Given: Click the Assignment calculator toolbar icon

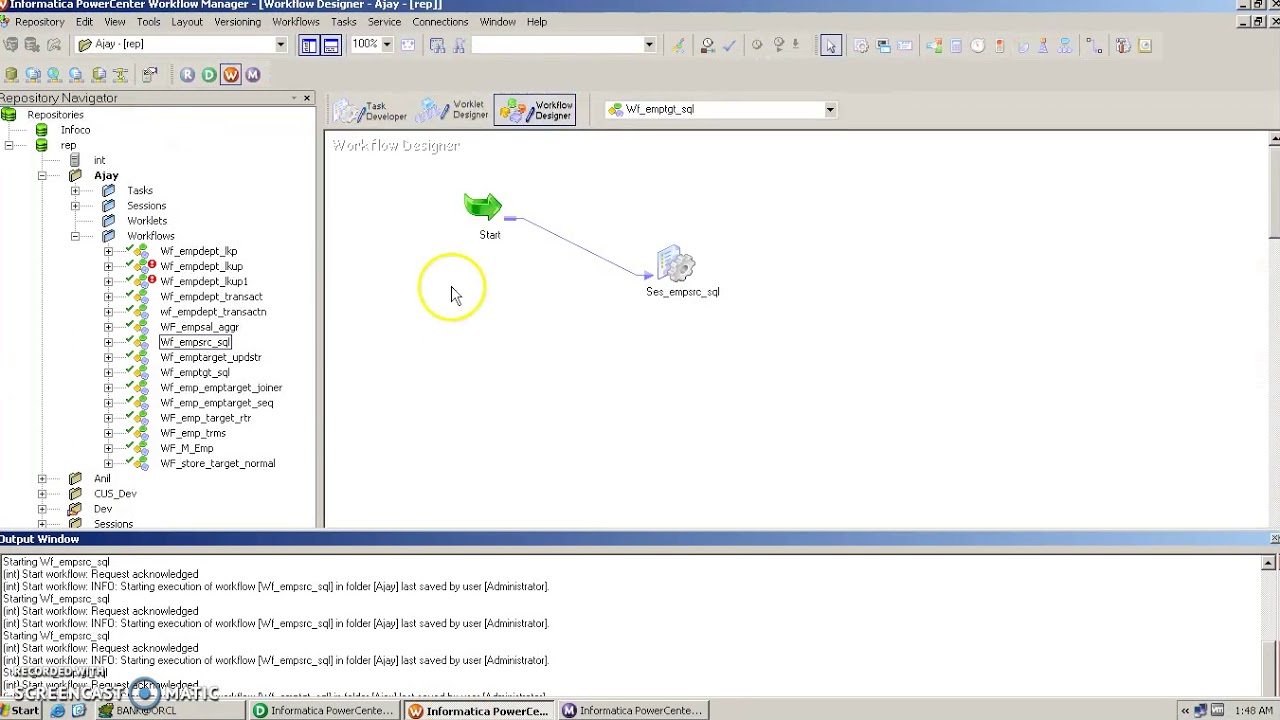Looking at the screenshot, I should point(955,45).
